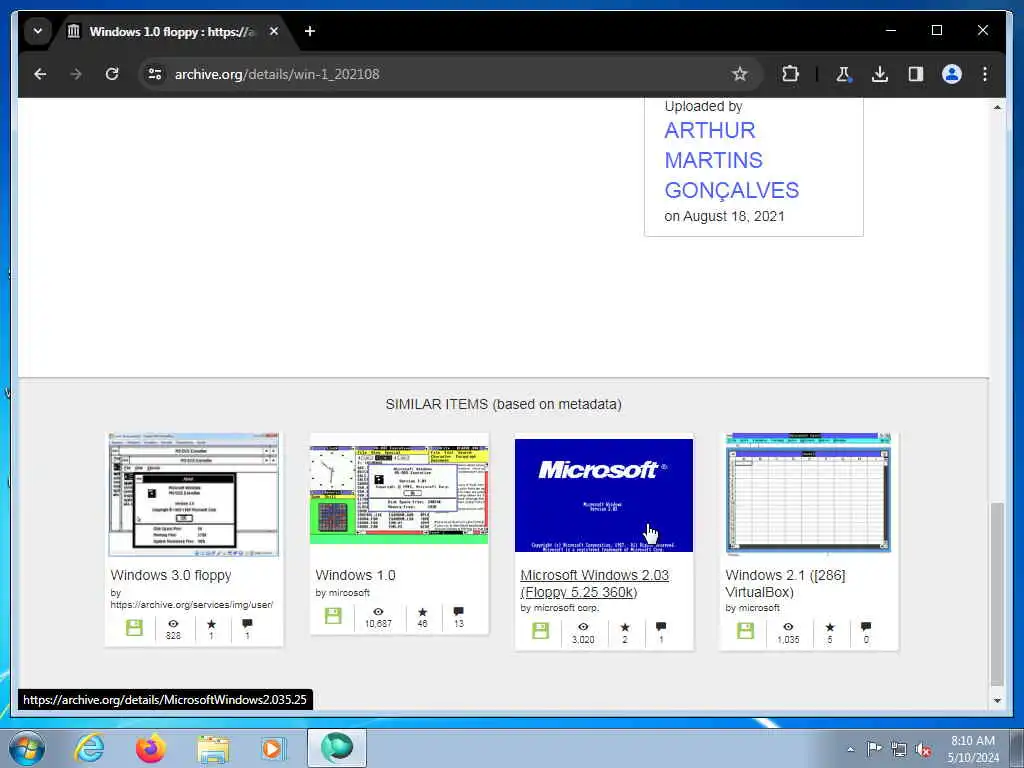
Task: Open Windows Media Player from taskbar
Action: [273, 748]
